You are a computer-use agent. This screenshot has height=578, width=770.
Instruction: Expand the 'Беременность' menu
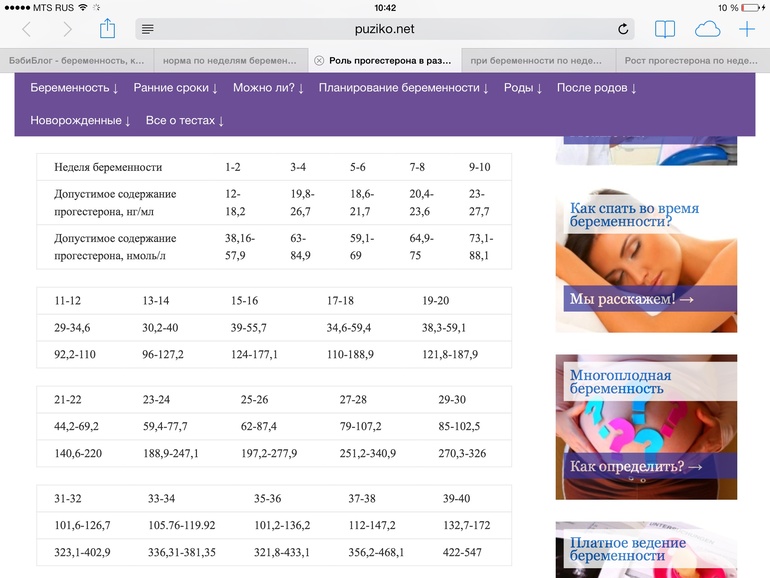pos(74,88)
